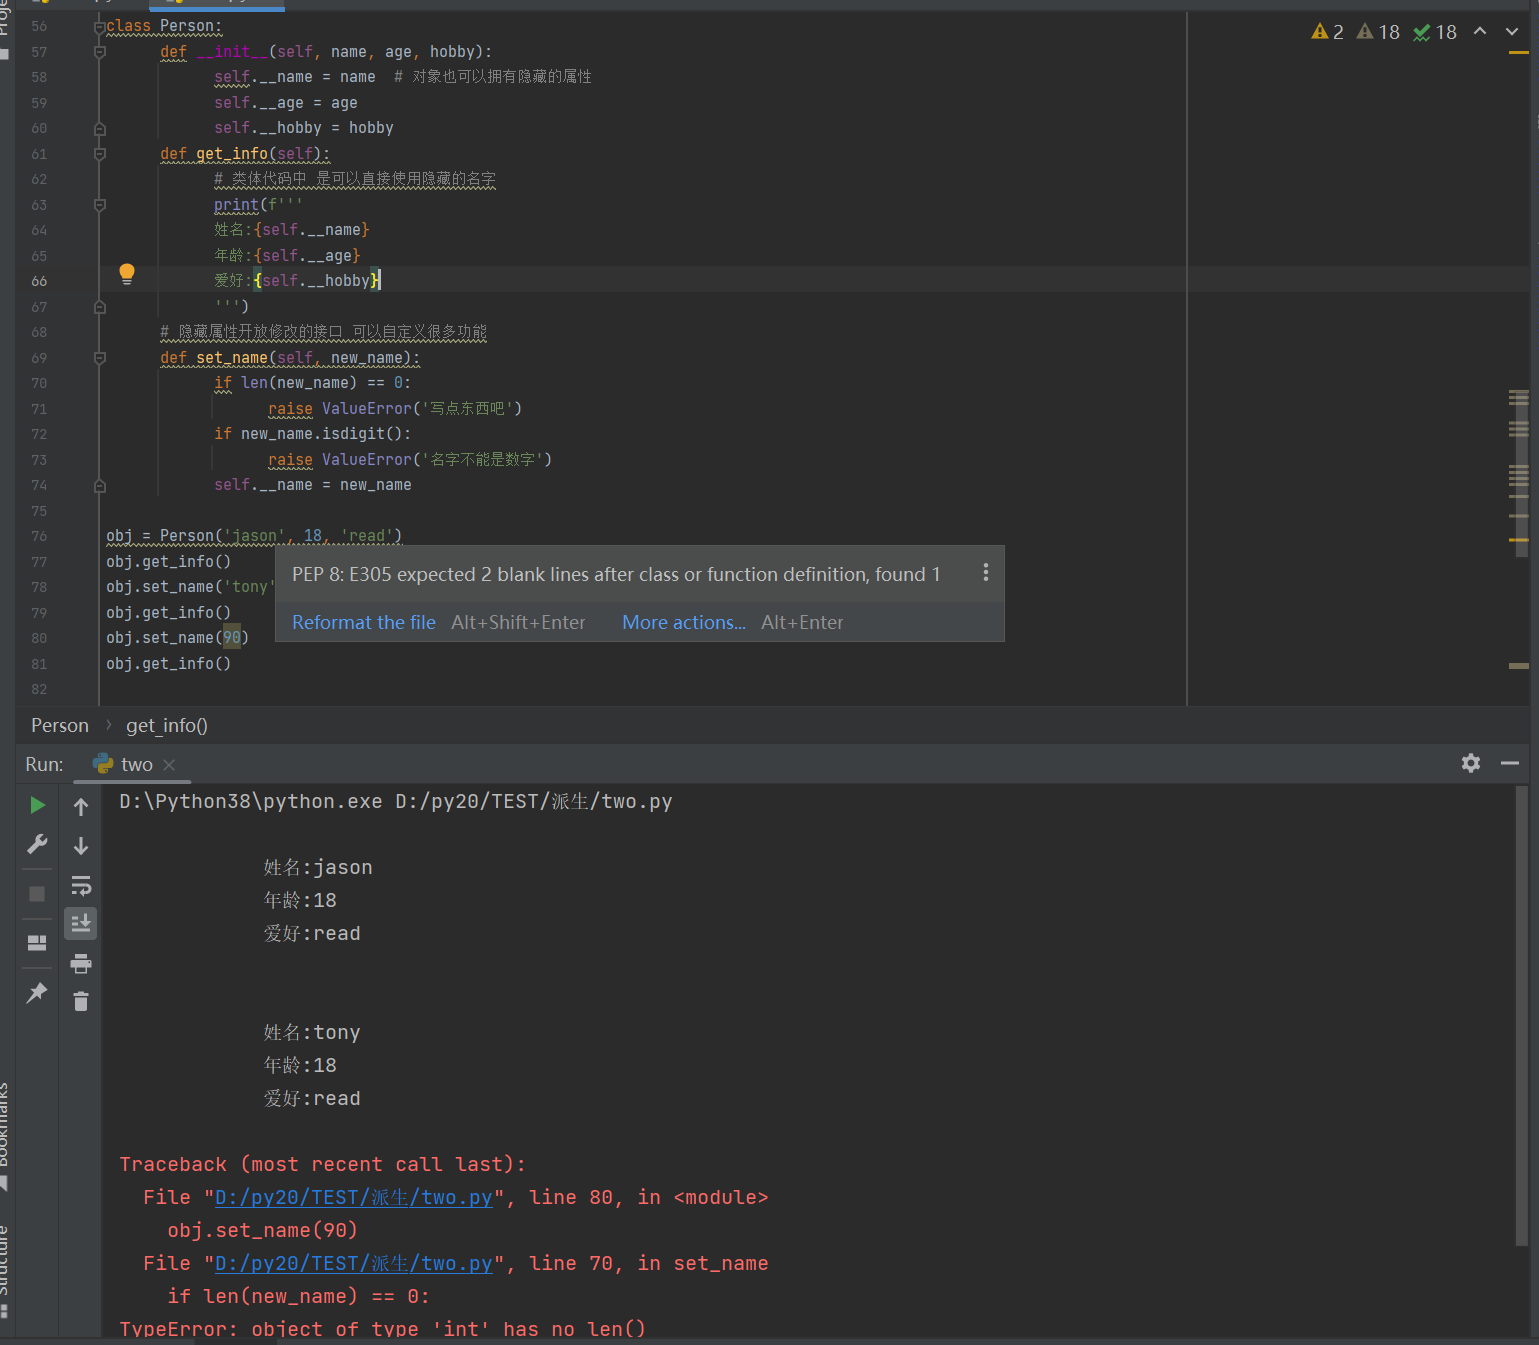Click the Run console vertical scrollbar

tap(1522, 1015)
